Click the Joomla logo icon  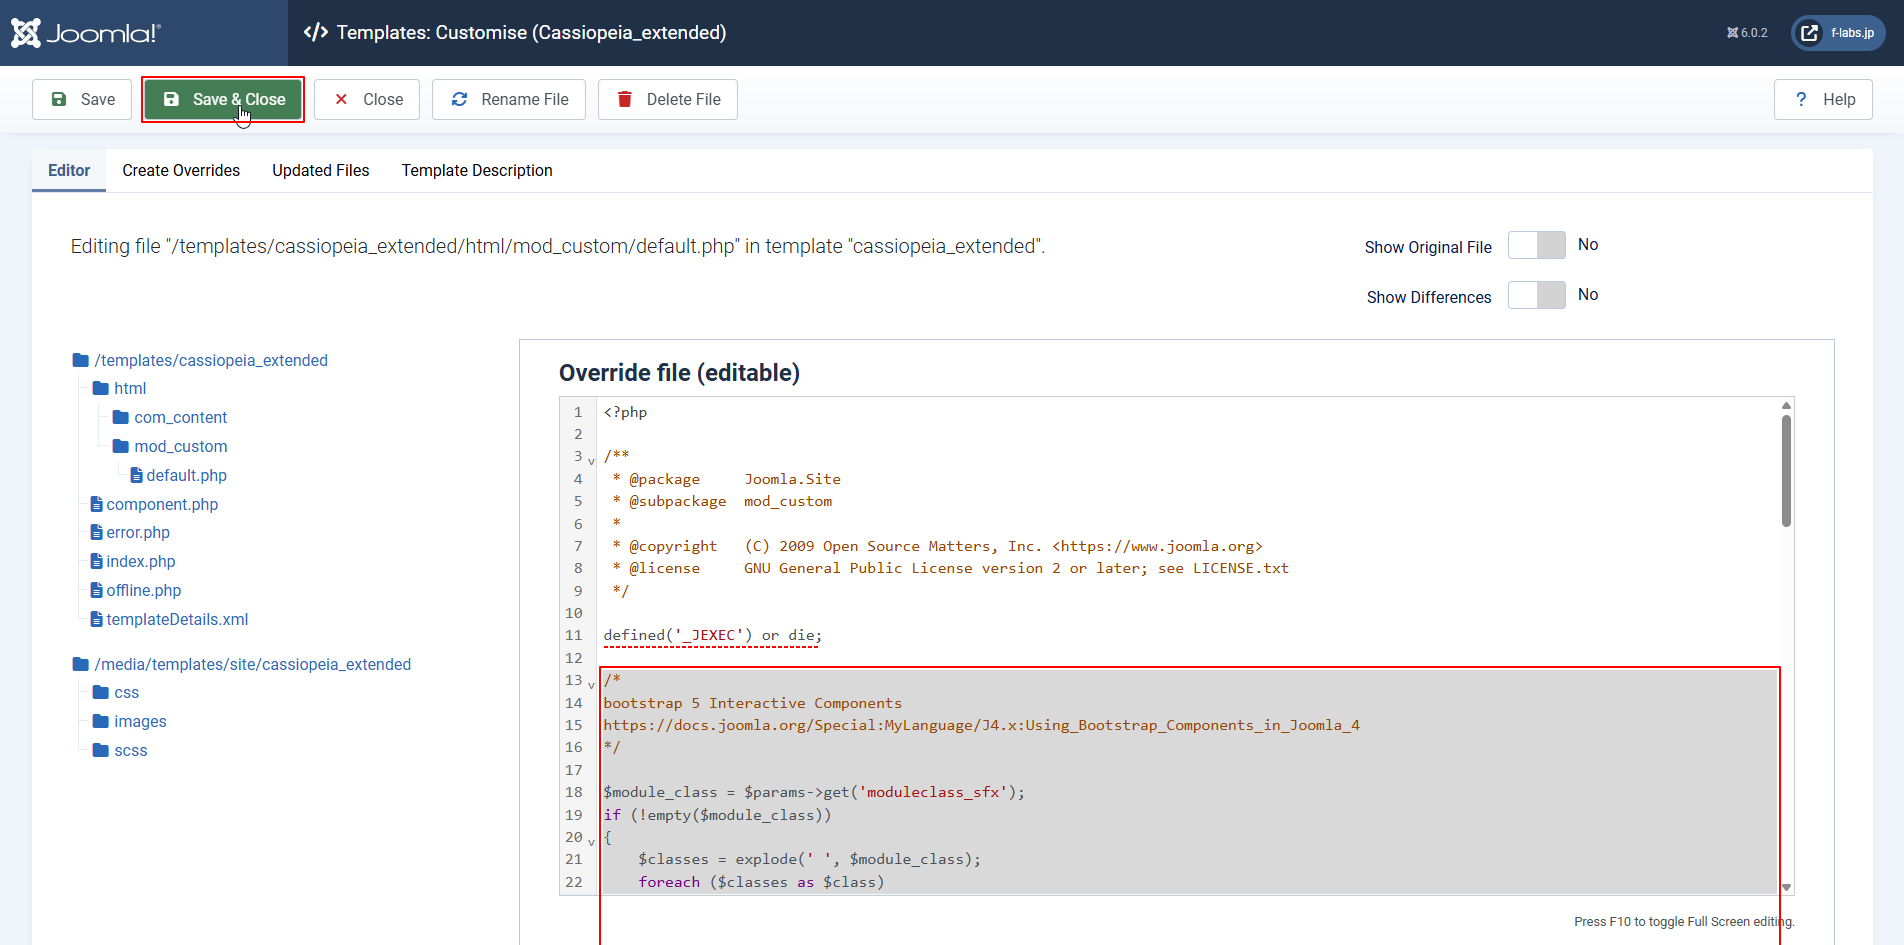click(x=26, y=33)
